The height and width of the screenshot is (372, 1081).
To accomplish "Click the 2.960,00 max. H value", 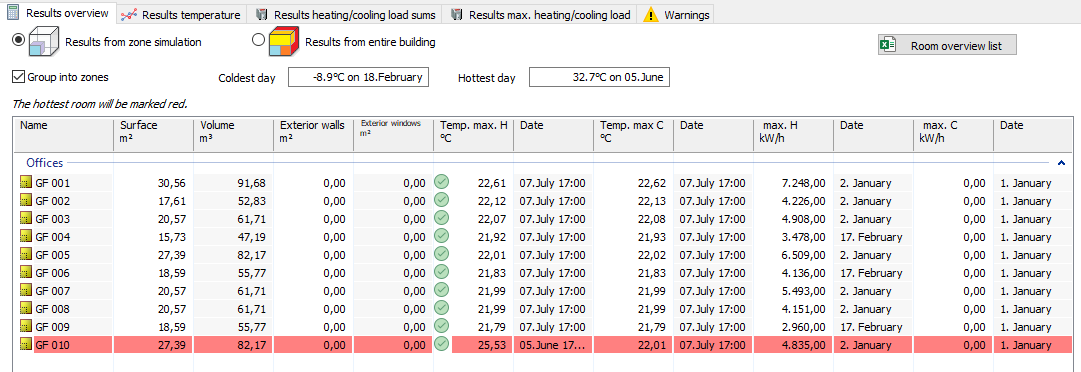I will click(804, 327).
